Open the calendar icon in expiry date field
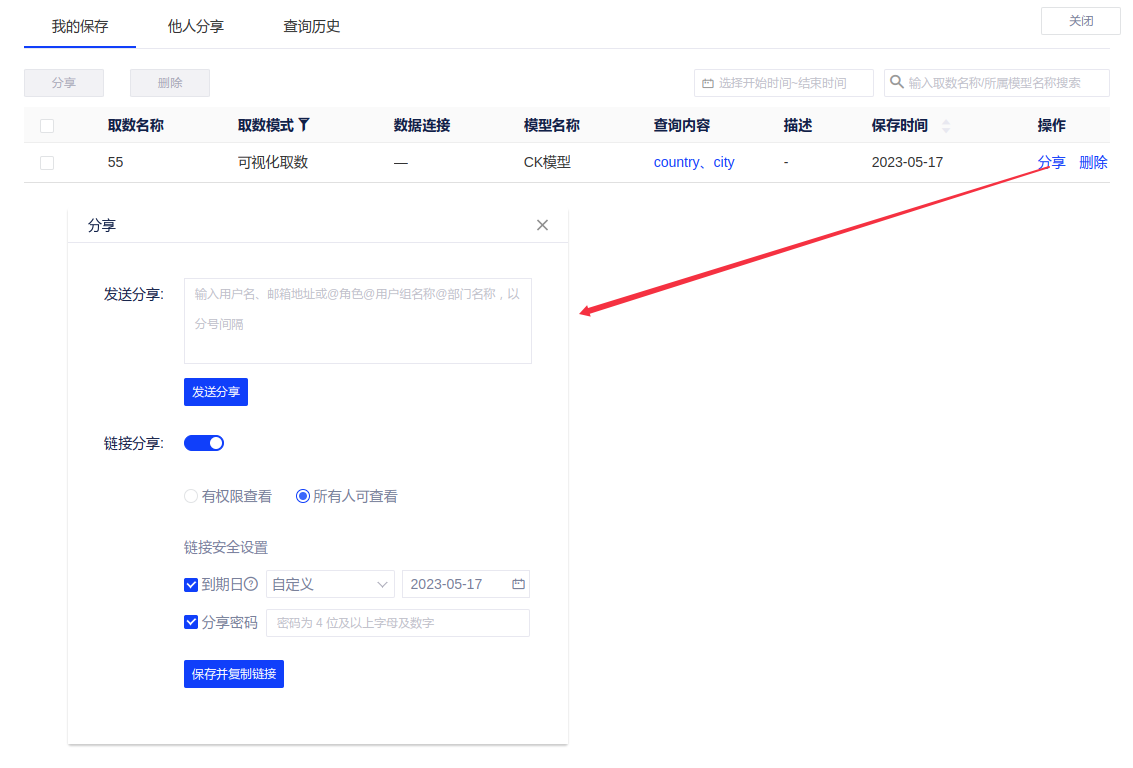This screenshot has height=768, width=1133. pyautogui.click(x=518, y=584)
